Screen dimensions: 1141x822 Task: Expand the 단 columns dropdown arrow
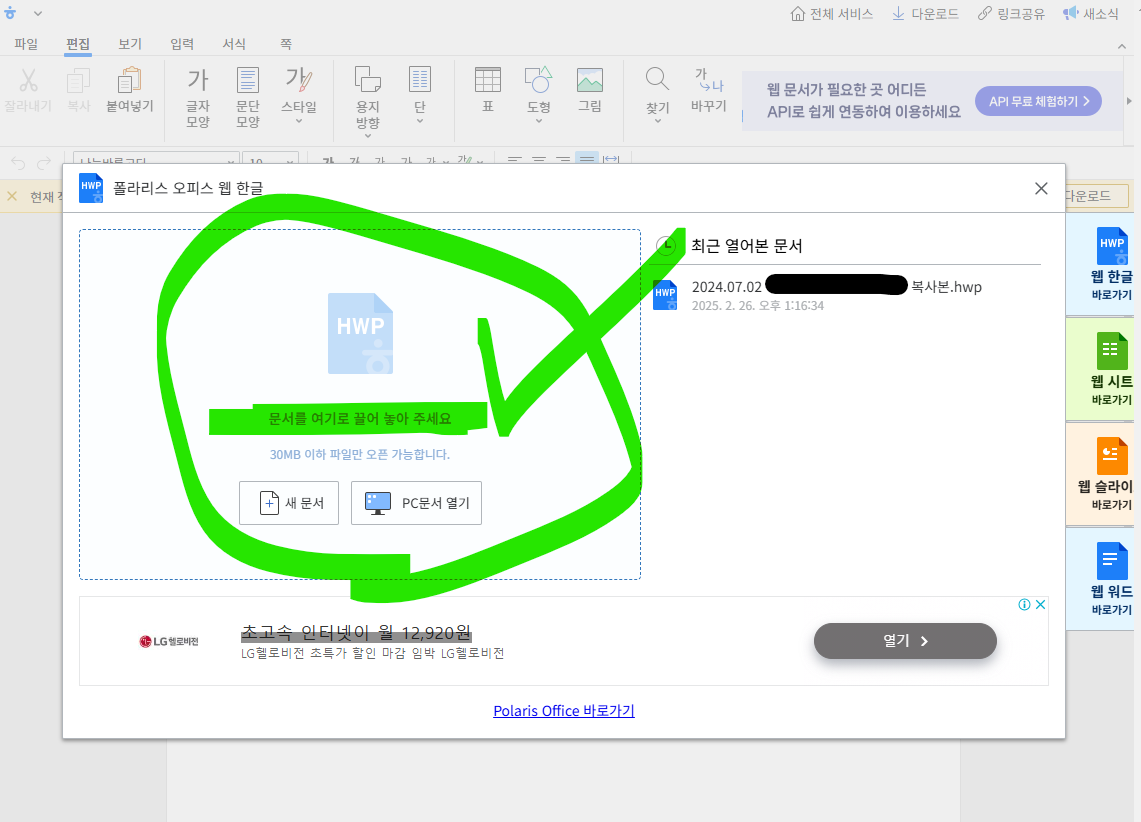[x=420, y=121]
